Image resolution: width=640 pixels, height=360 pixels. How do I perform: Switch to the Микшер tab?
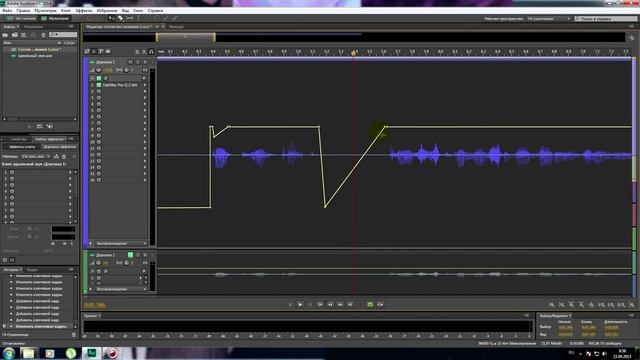176,27
